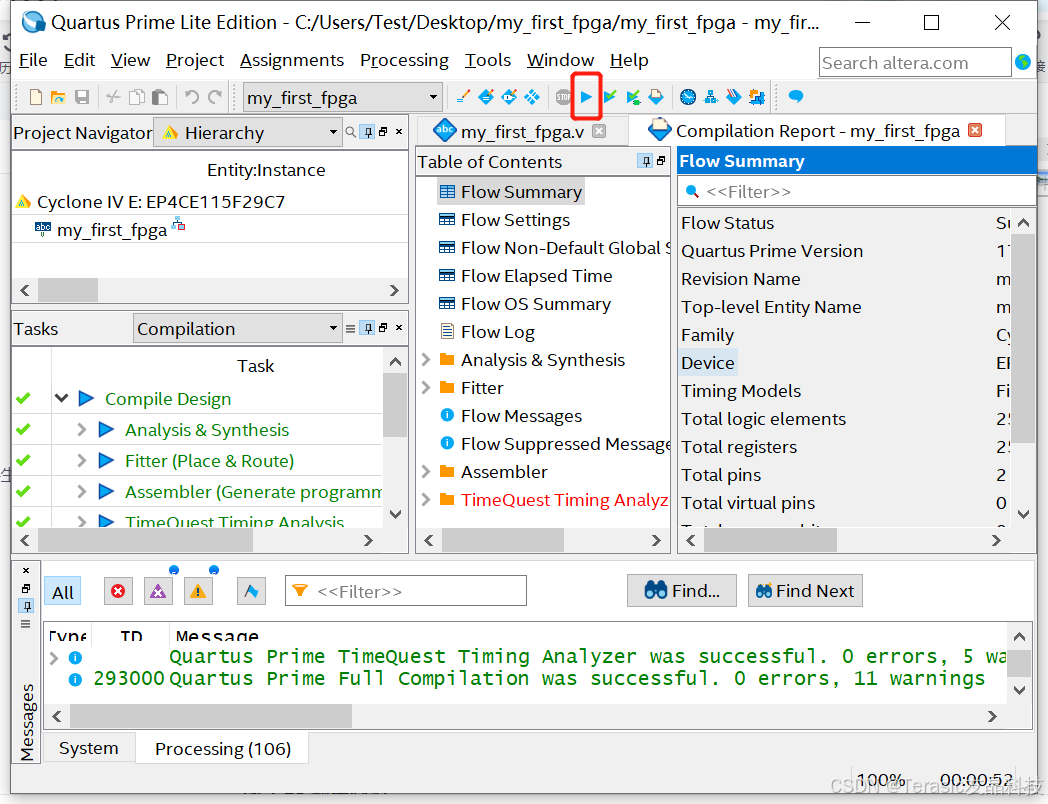
Task: Toggle the Tasks panel pin button
Action: (x=368, y=328)
